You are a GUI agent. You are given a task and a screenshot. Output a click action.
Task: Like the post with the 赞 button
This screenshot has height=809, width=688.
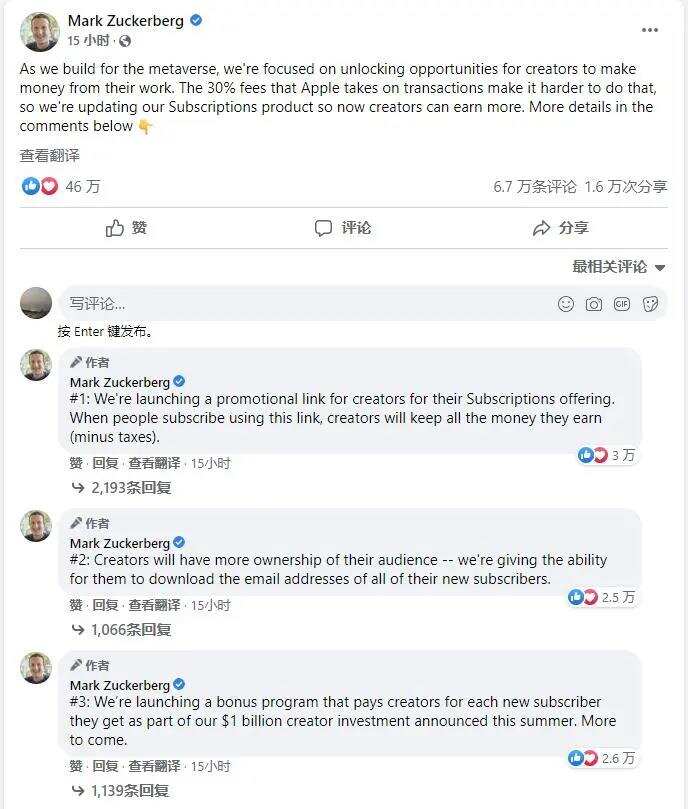tap(126, 228)
